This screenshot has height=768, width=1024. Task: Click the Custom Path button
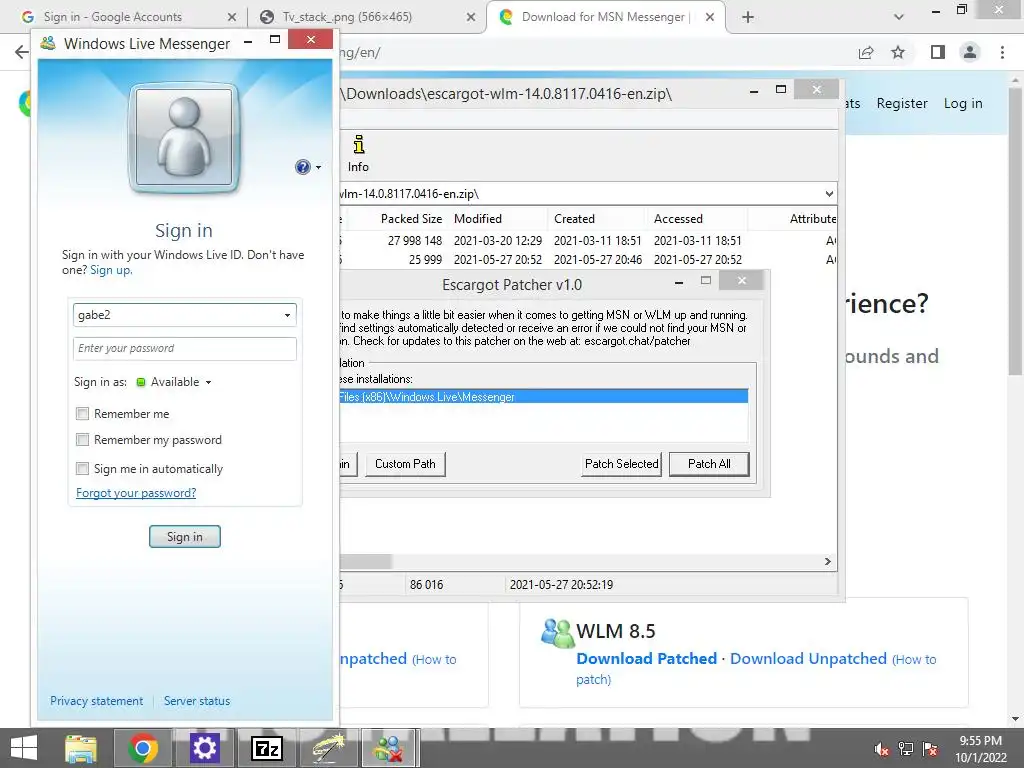pos(405,464)
